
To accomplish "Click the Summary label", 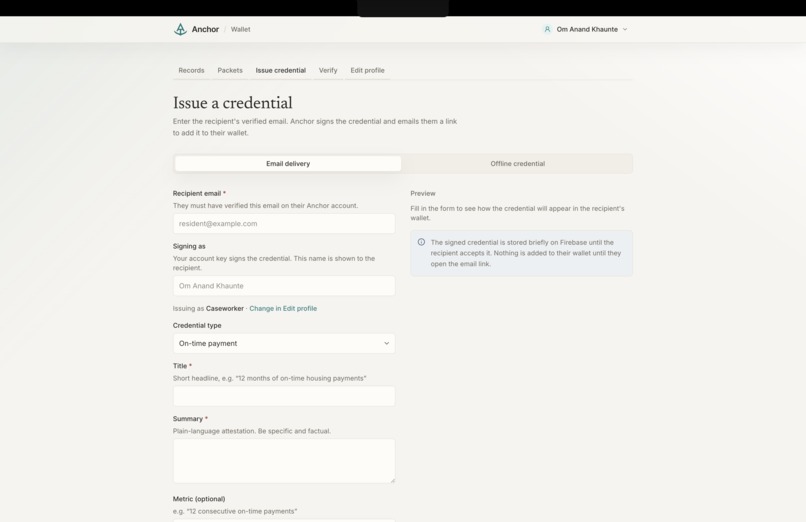I will pyautogui.click(x=188, y=419).
